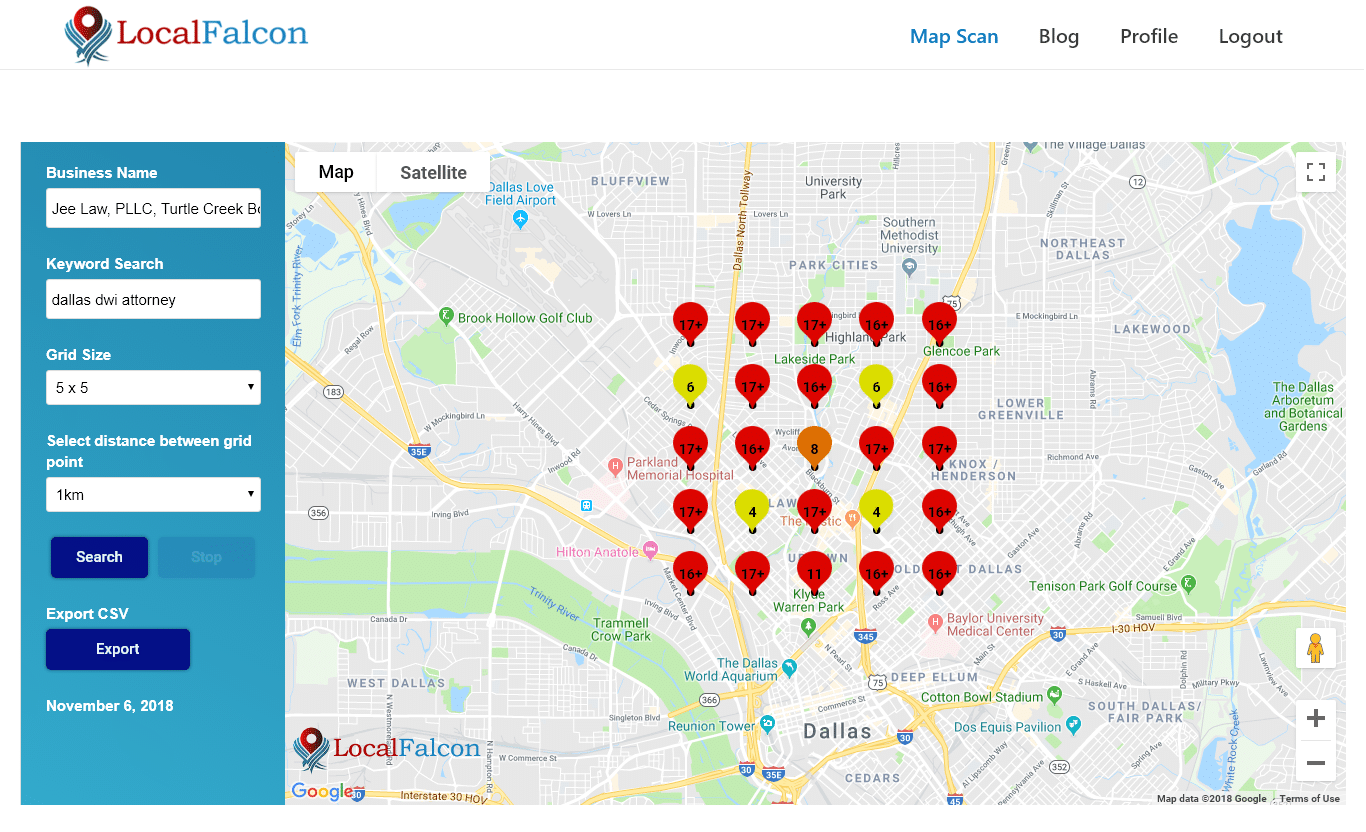This screenshot has height=832, width=1366.
Task: Click the Export CSV label
Action: pos(87,614)
